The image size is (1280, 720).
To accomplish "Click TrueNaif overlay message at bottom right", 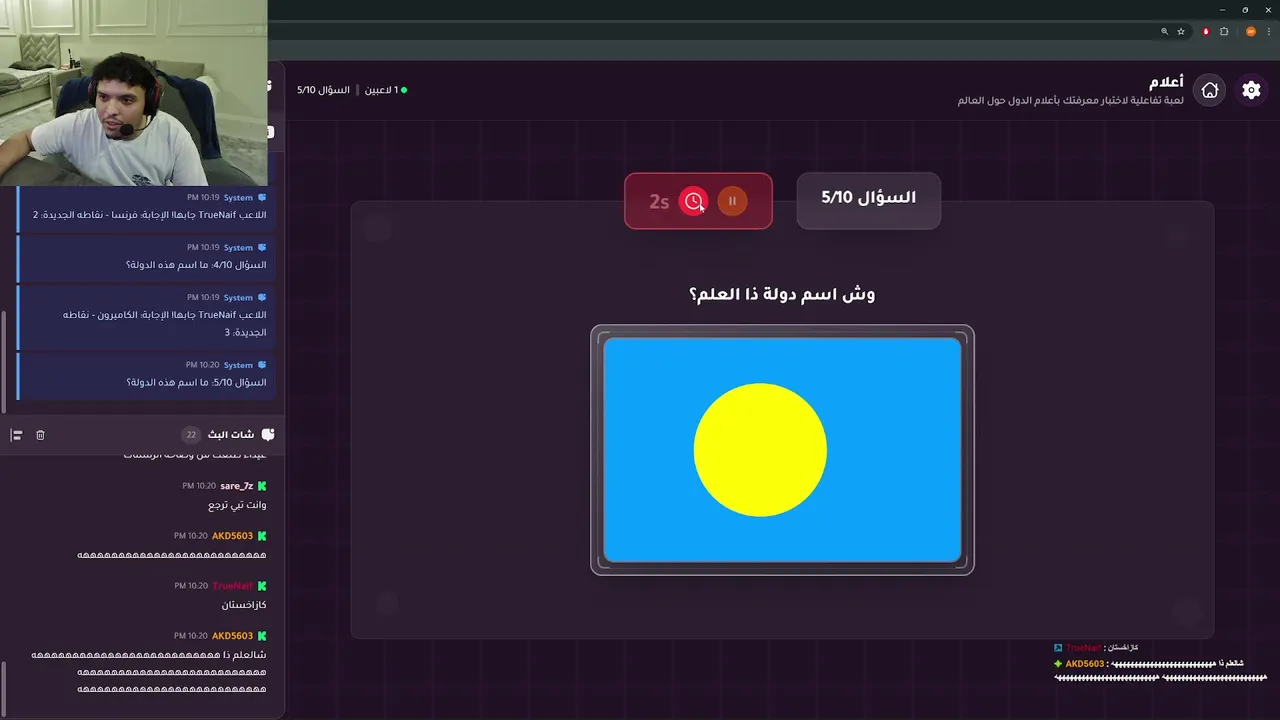I will coord(1096,648).
